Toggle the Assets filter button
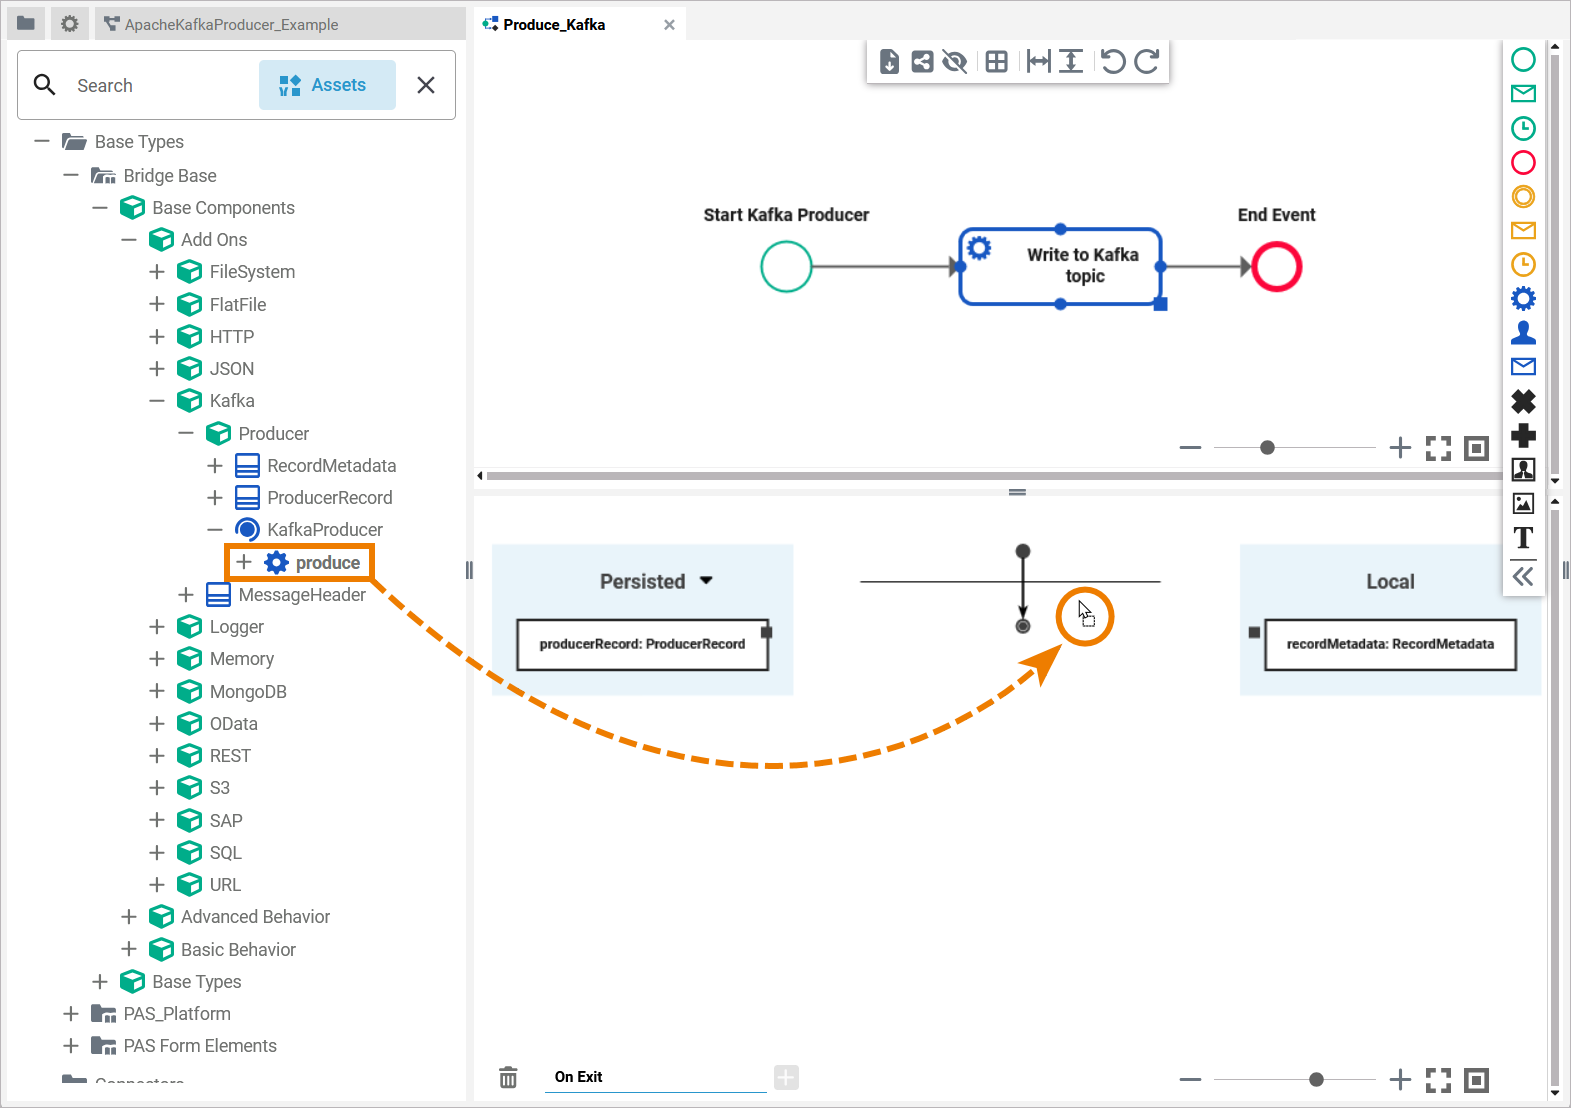Image resolution: width=1571 pixels, height=1108 pixels. coord(327,85)
